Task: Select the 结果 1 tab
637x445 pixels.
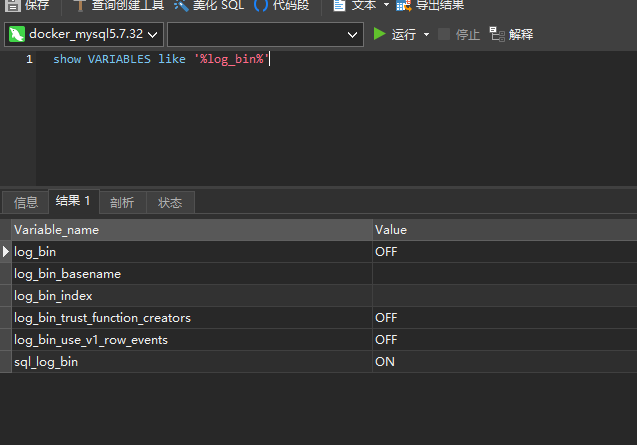Action: 73,201
